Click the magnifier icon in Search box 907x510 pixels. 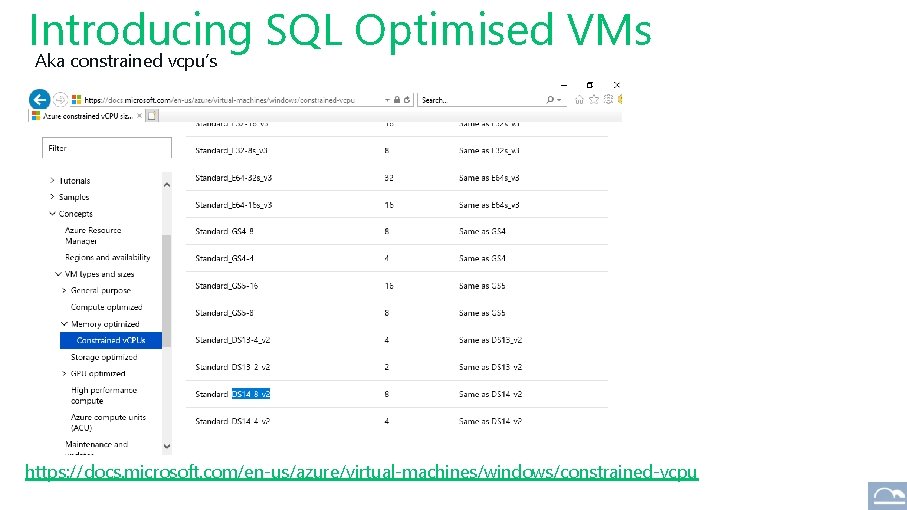[550, 100]
